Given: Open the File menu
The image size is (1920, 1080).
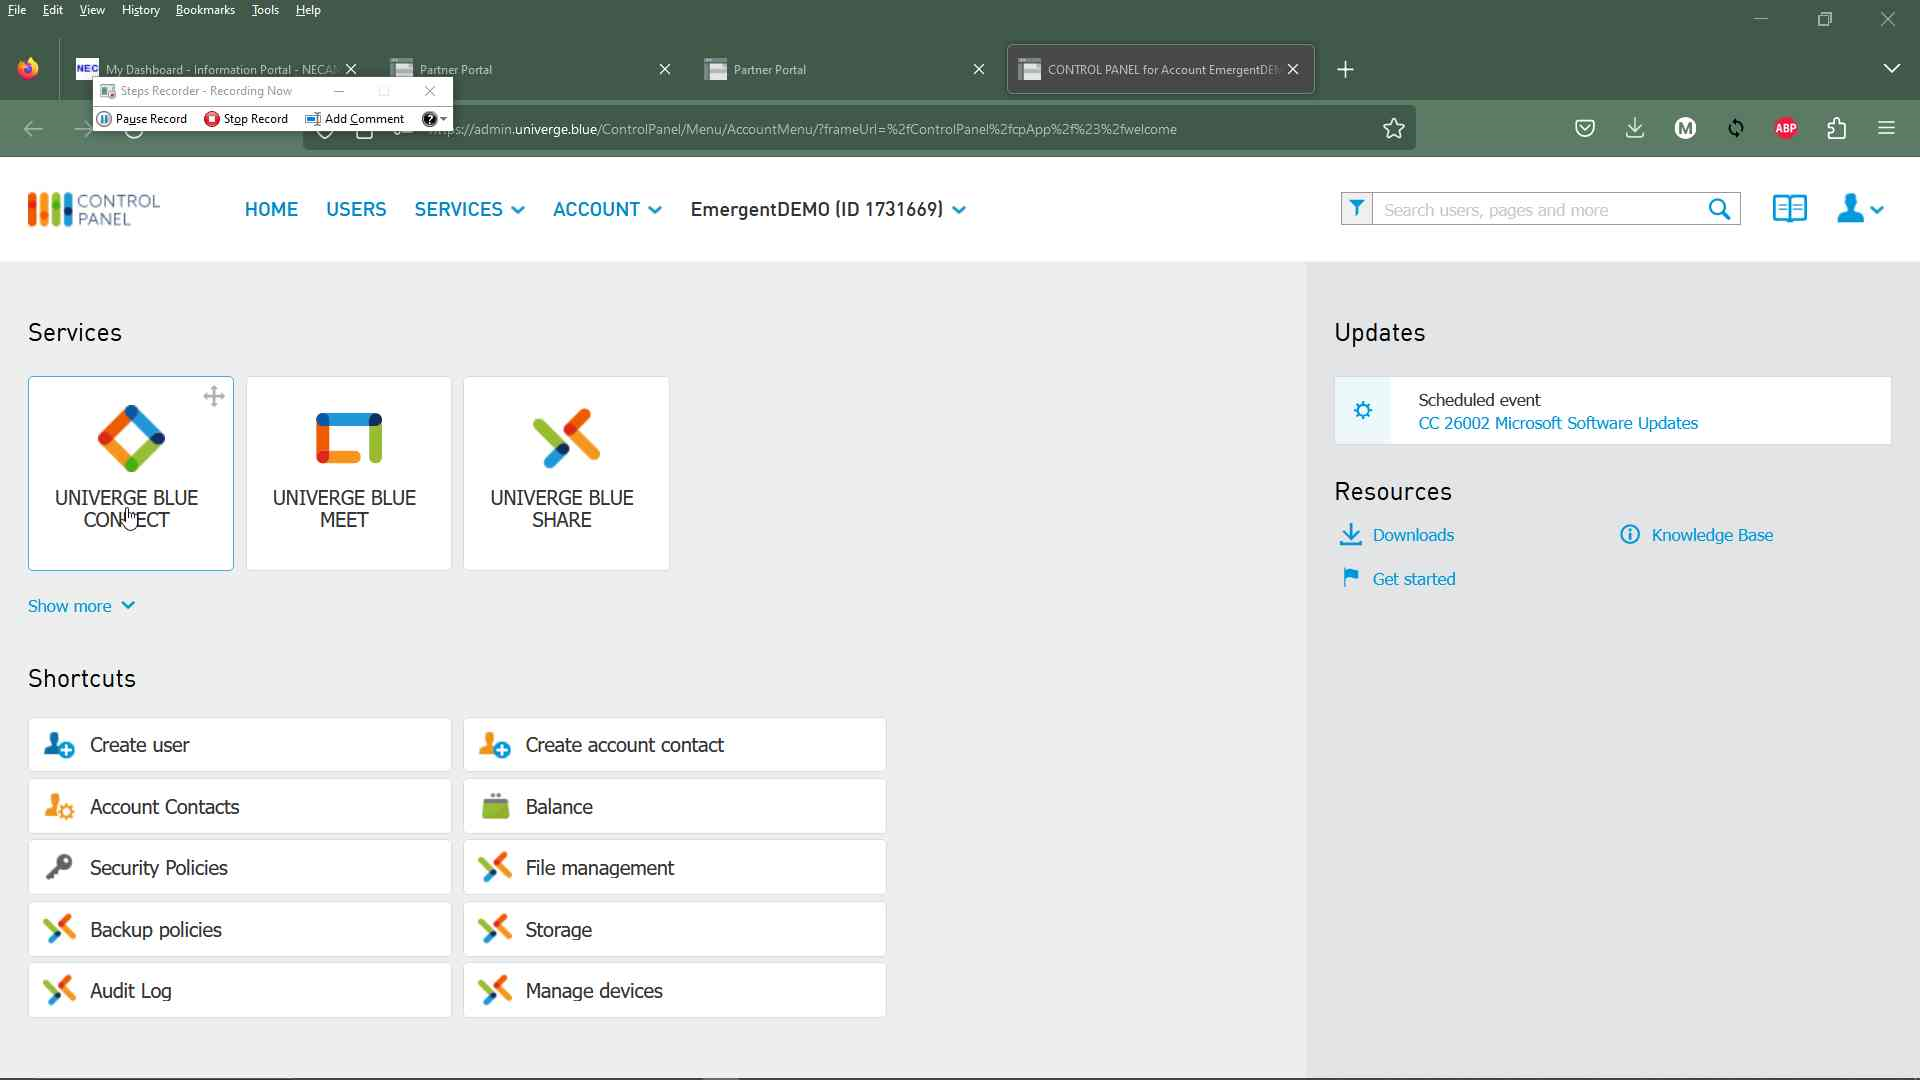Looking at the screenshot, I should 17,10.
